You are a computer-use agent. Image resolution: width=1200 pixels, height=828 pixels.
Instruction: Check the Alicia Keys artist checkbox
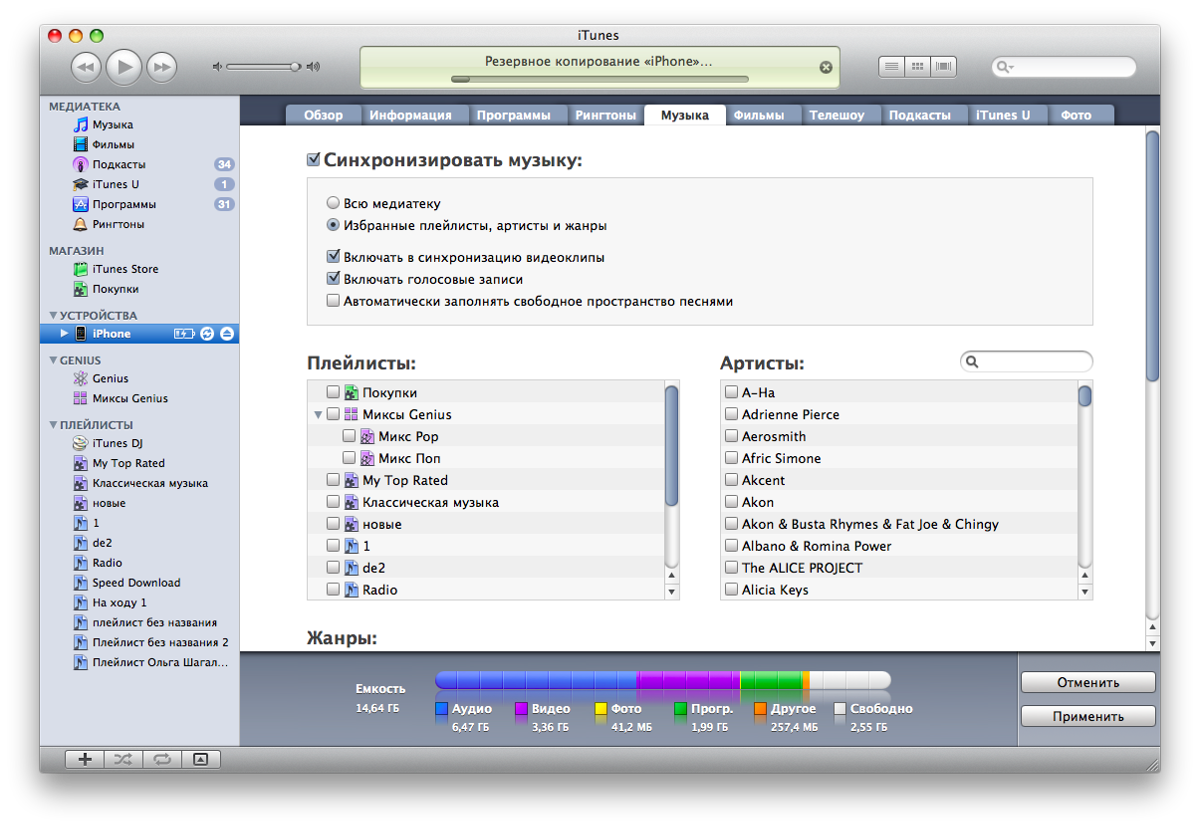tap(732, 590)
